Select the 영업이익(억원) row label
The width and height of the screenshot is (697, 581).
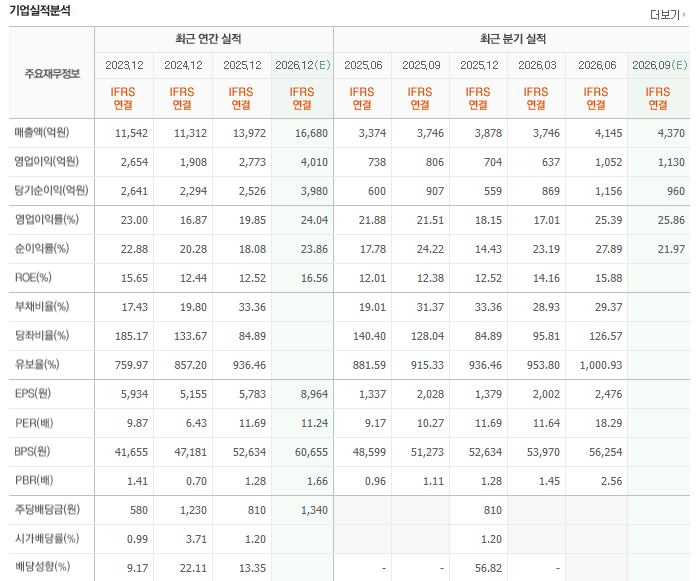coord(47,161)
